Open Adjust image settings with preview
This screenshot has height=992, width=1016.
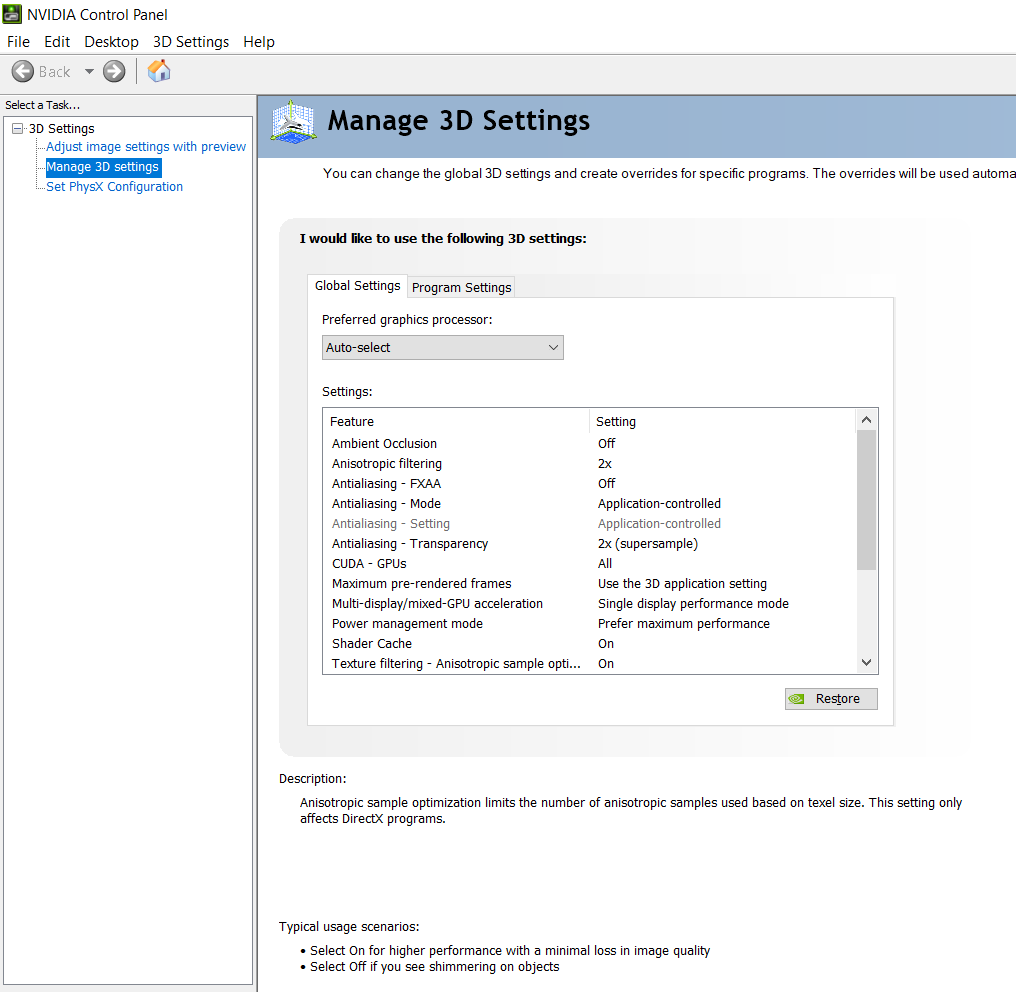(x=146, y=146)
